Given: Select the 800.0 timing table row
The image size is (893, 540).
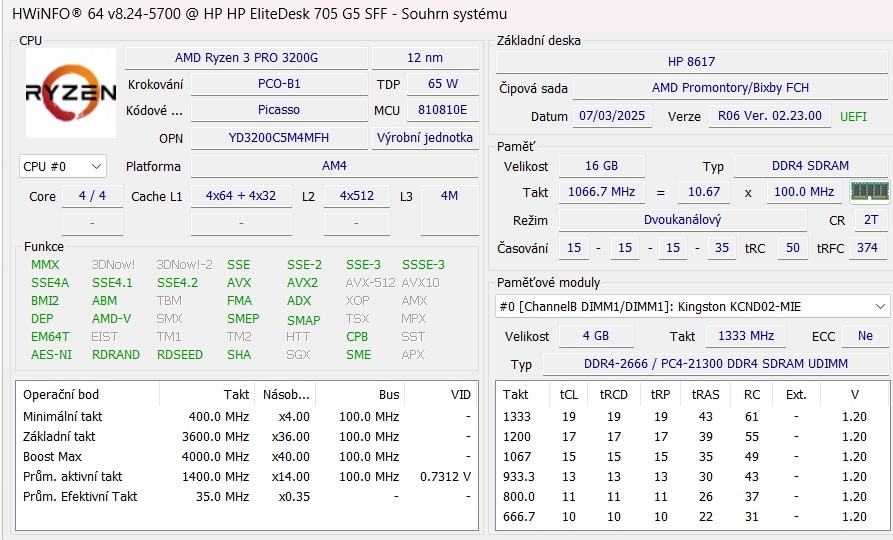Looking at the screenshot, I should [x=692, y=496].
